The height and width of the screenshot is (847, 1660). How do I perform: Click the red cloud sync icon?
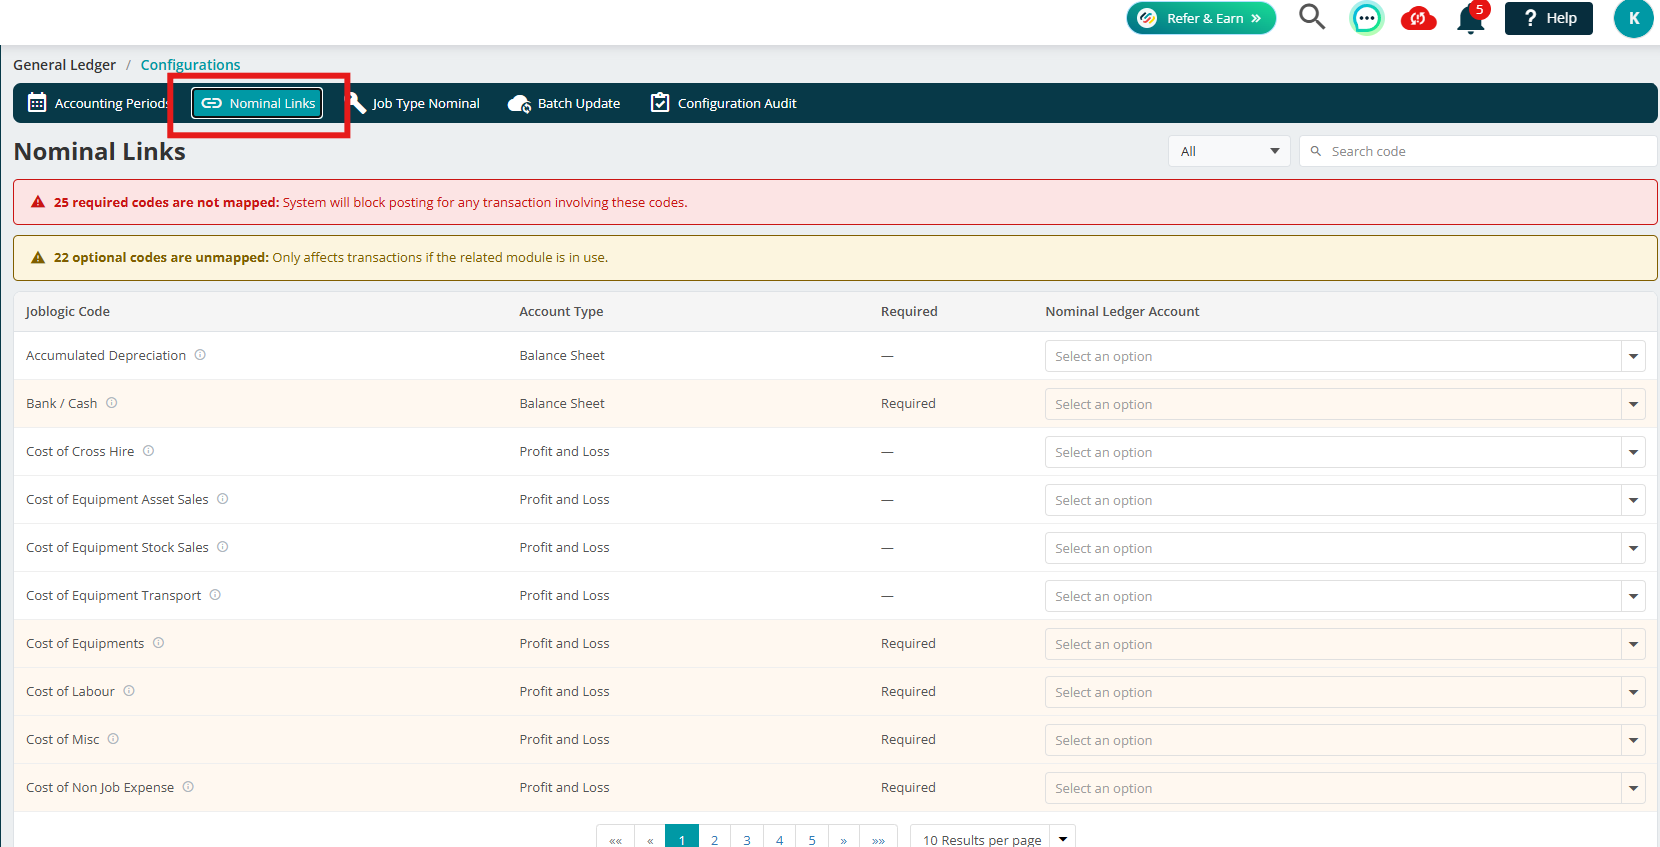[1418, 18]
